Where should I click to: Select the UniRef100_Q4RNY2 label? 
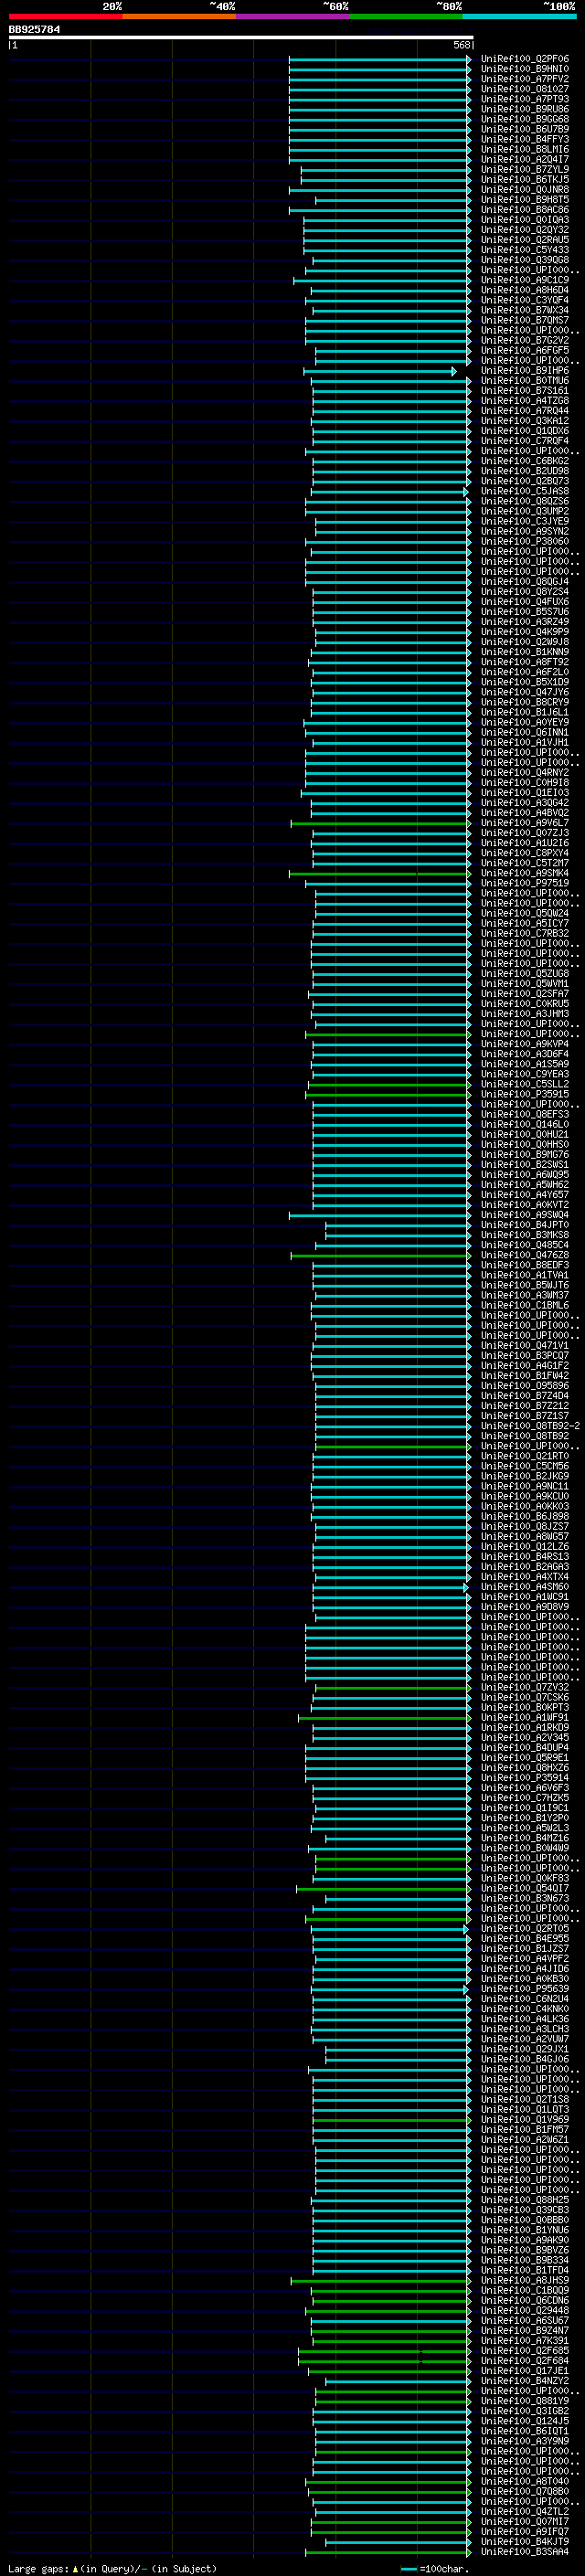pyautogui.click(x=524, y=773)
